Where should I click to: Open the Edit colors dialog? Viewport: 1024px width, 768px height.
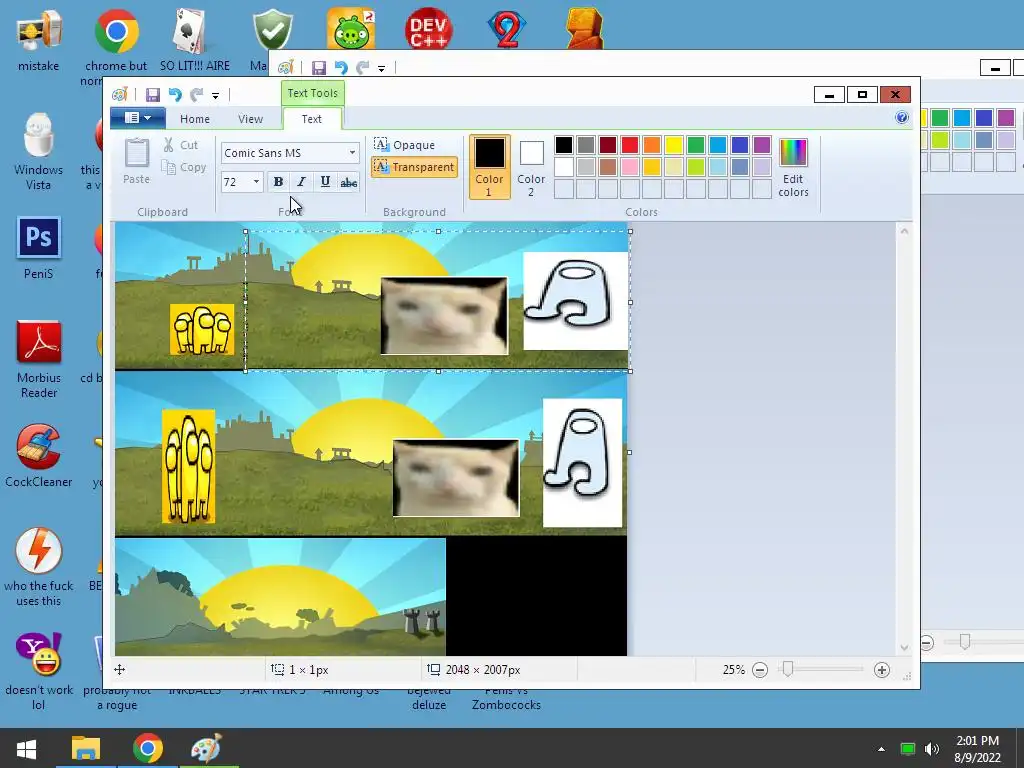793,167
